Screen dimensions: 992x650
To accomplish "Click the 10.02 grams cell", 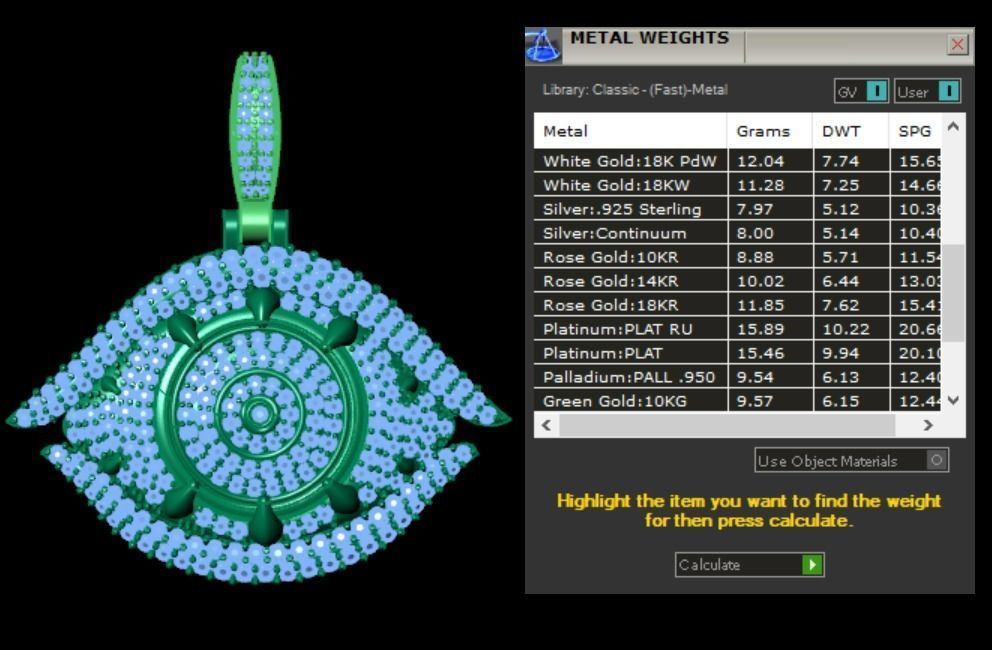I will coord(770,281).
